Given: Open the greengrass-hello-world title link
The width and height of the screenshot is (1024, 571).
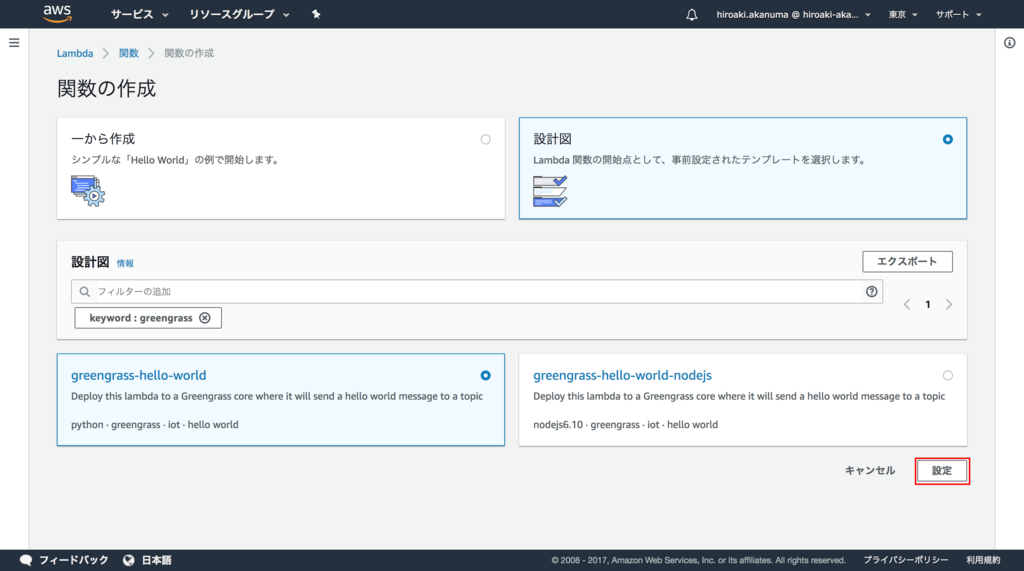Looking at the screenshot, I should [x=138, y=376].
